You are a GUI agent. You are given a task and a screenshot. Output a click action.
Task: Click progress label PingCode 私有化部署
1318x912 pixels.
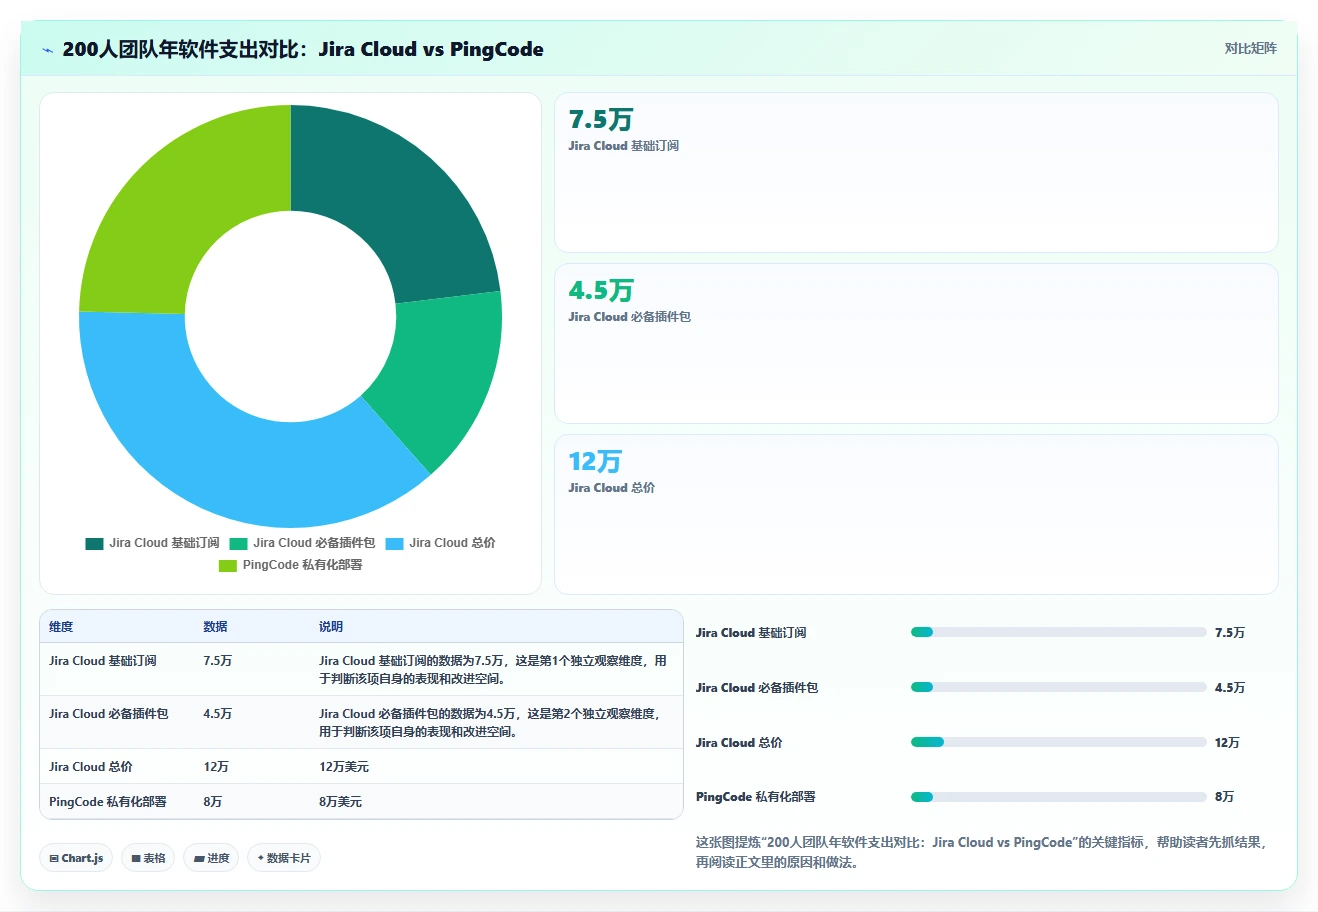pyautogui.click(x=756, y=797)
